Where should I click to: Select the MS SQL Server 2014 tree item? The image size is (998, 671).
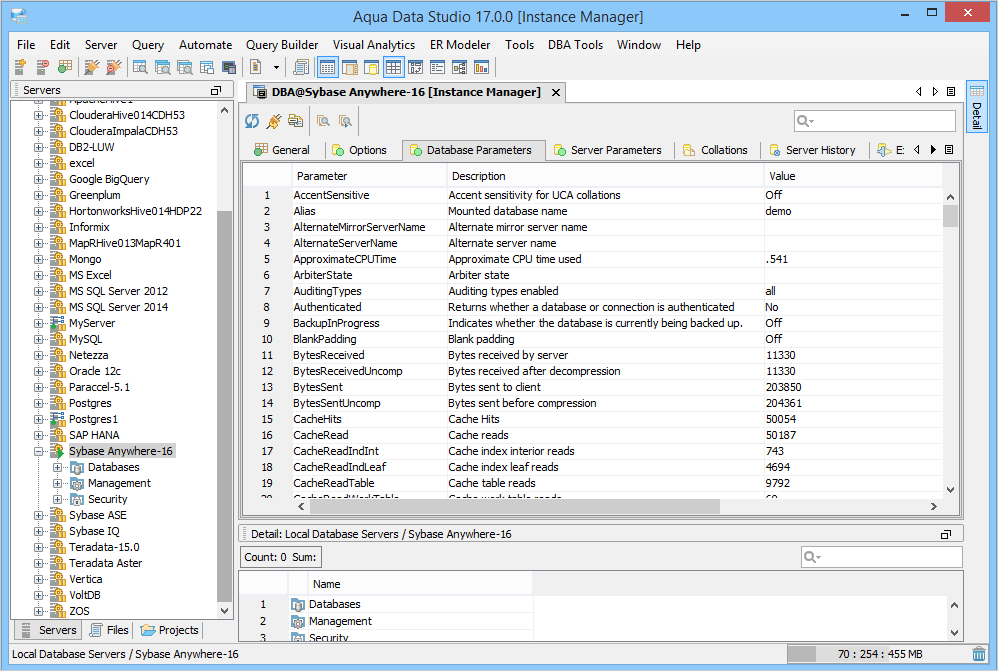click(x=118, y=307)
